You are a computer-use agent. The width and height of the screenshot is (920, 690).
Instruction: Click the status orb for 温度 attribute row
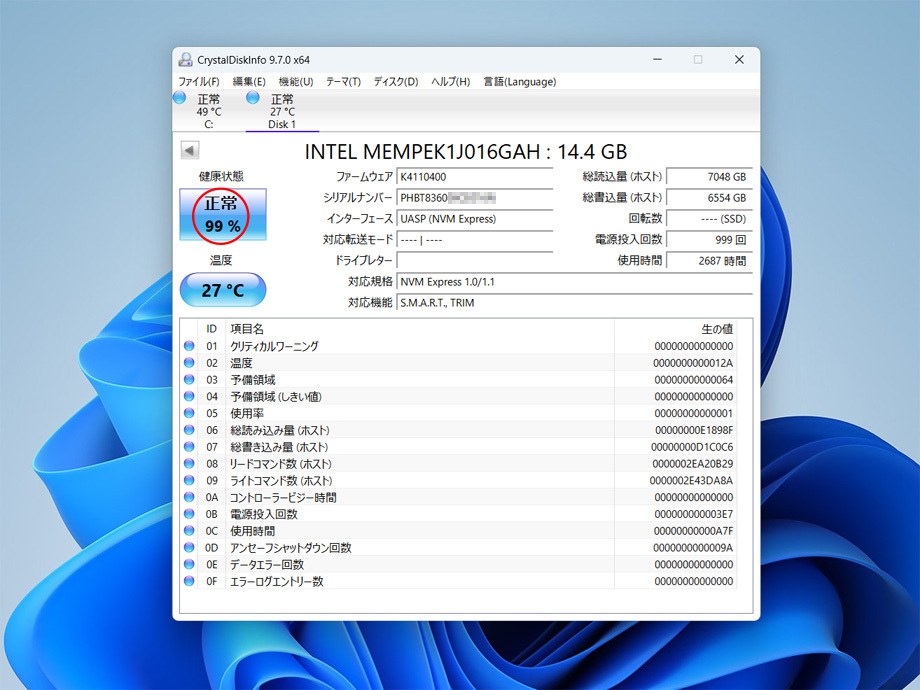(189, 363)
